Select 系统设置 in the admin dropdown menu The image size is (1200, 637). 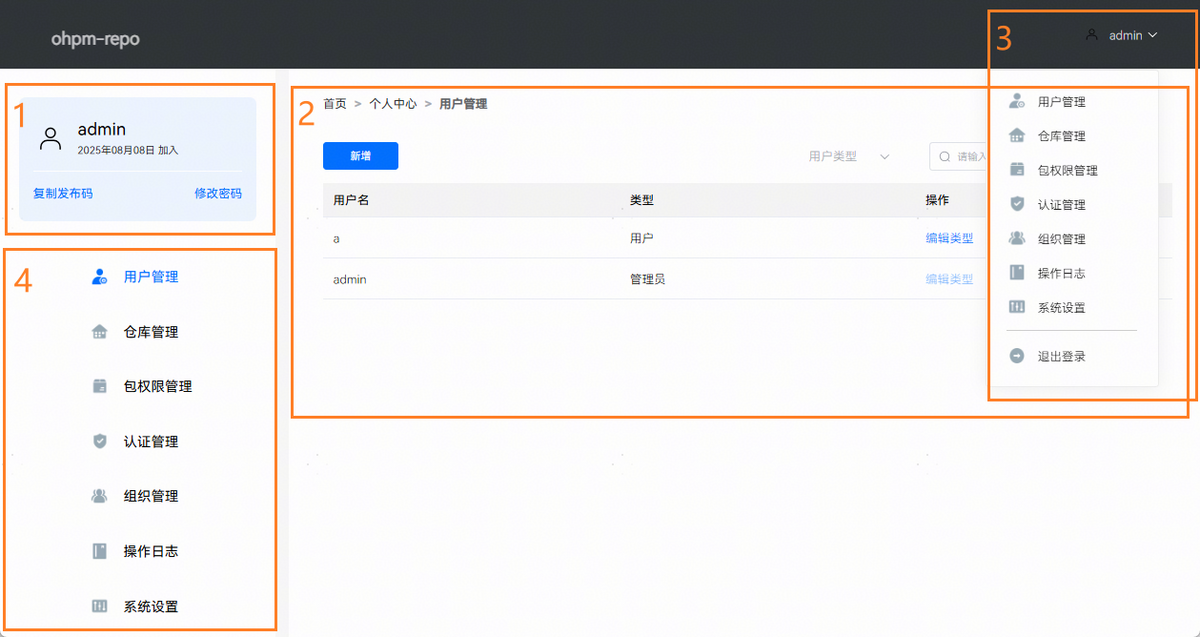click(x=1061, y=308)
